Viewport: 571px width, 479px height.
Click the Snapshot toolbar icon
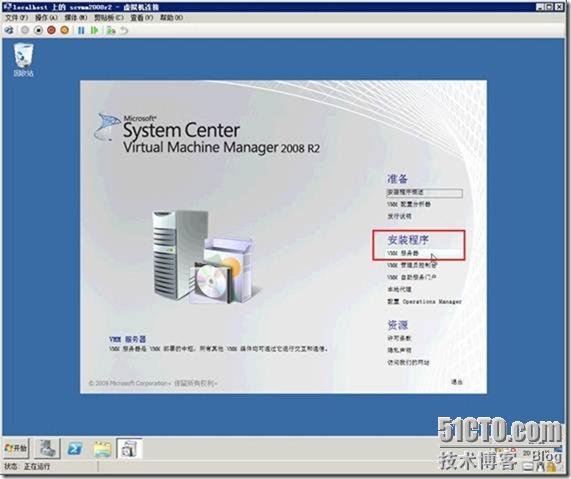coord(111,30)
